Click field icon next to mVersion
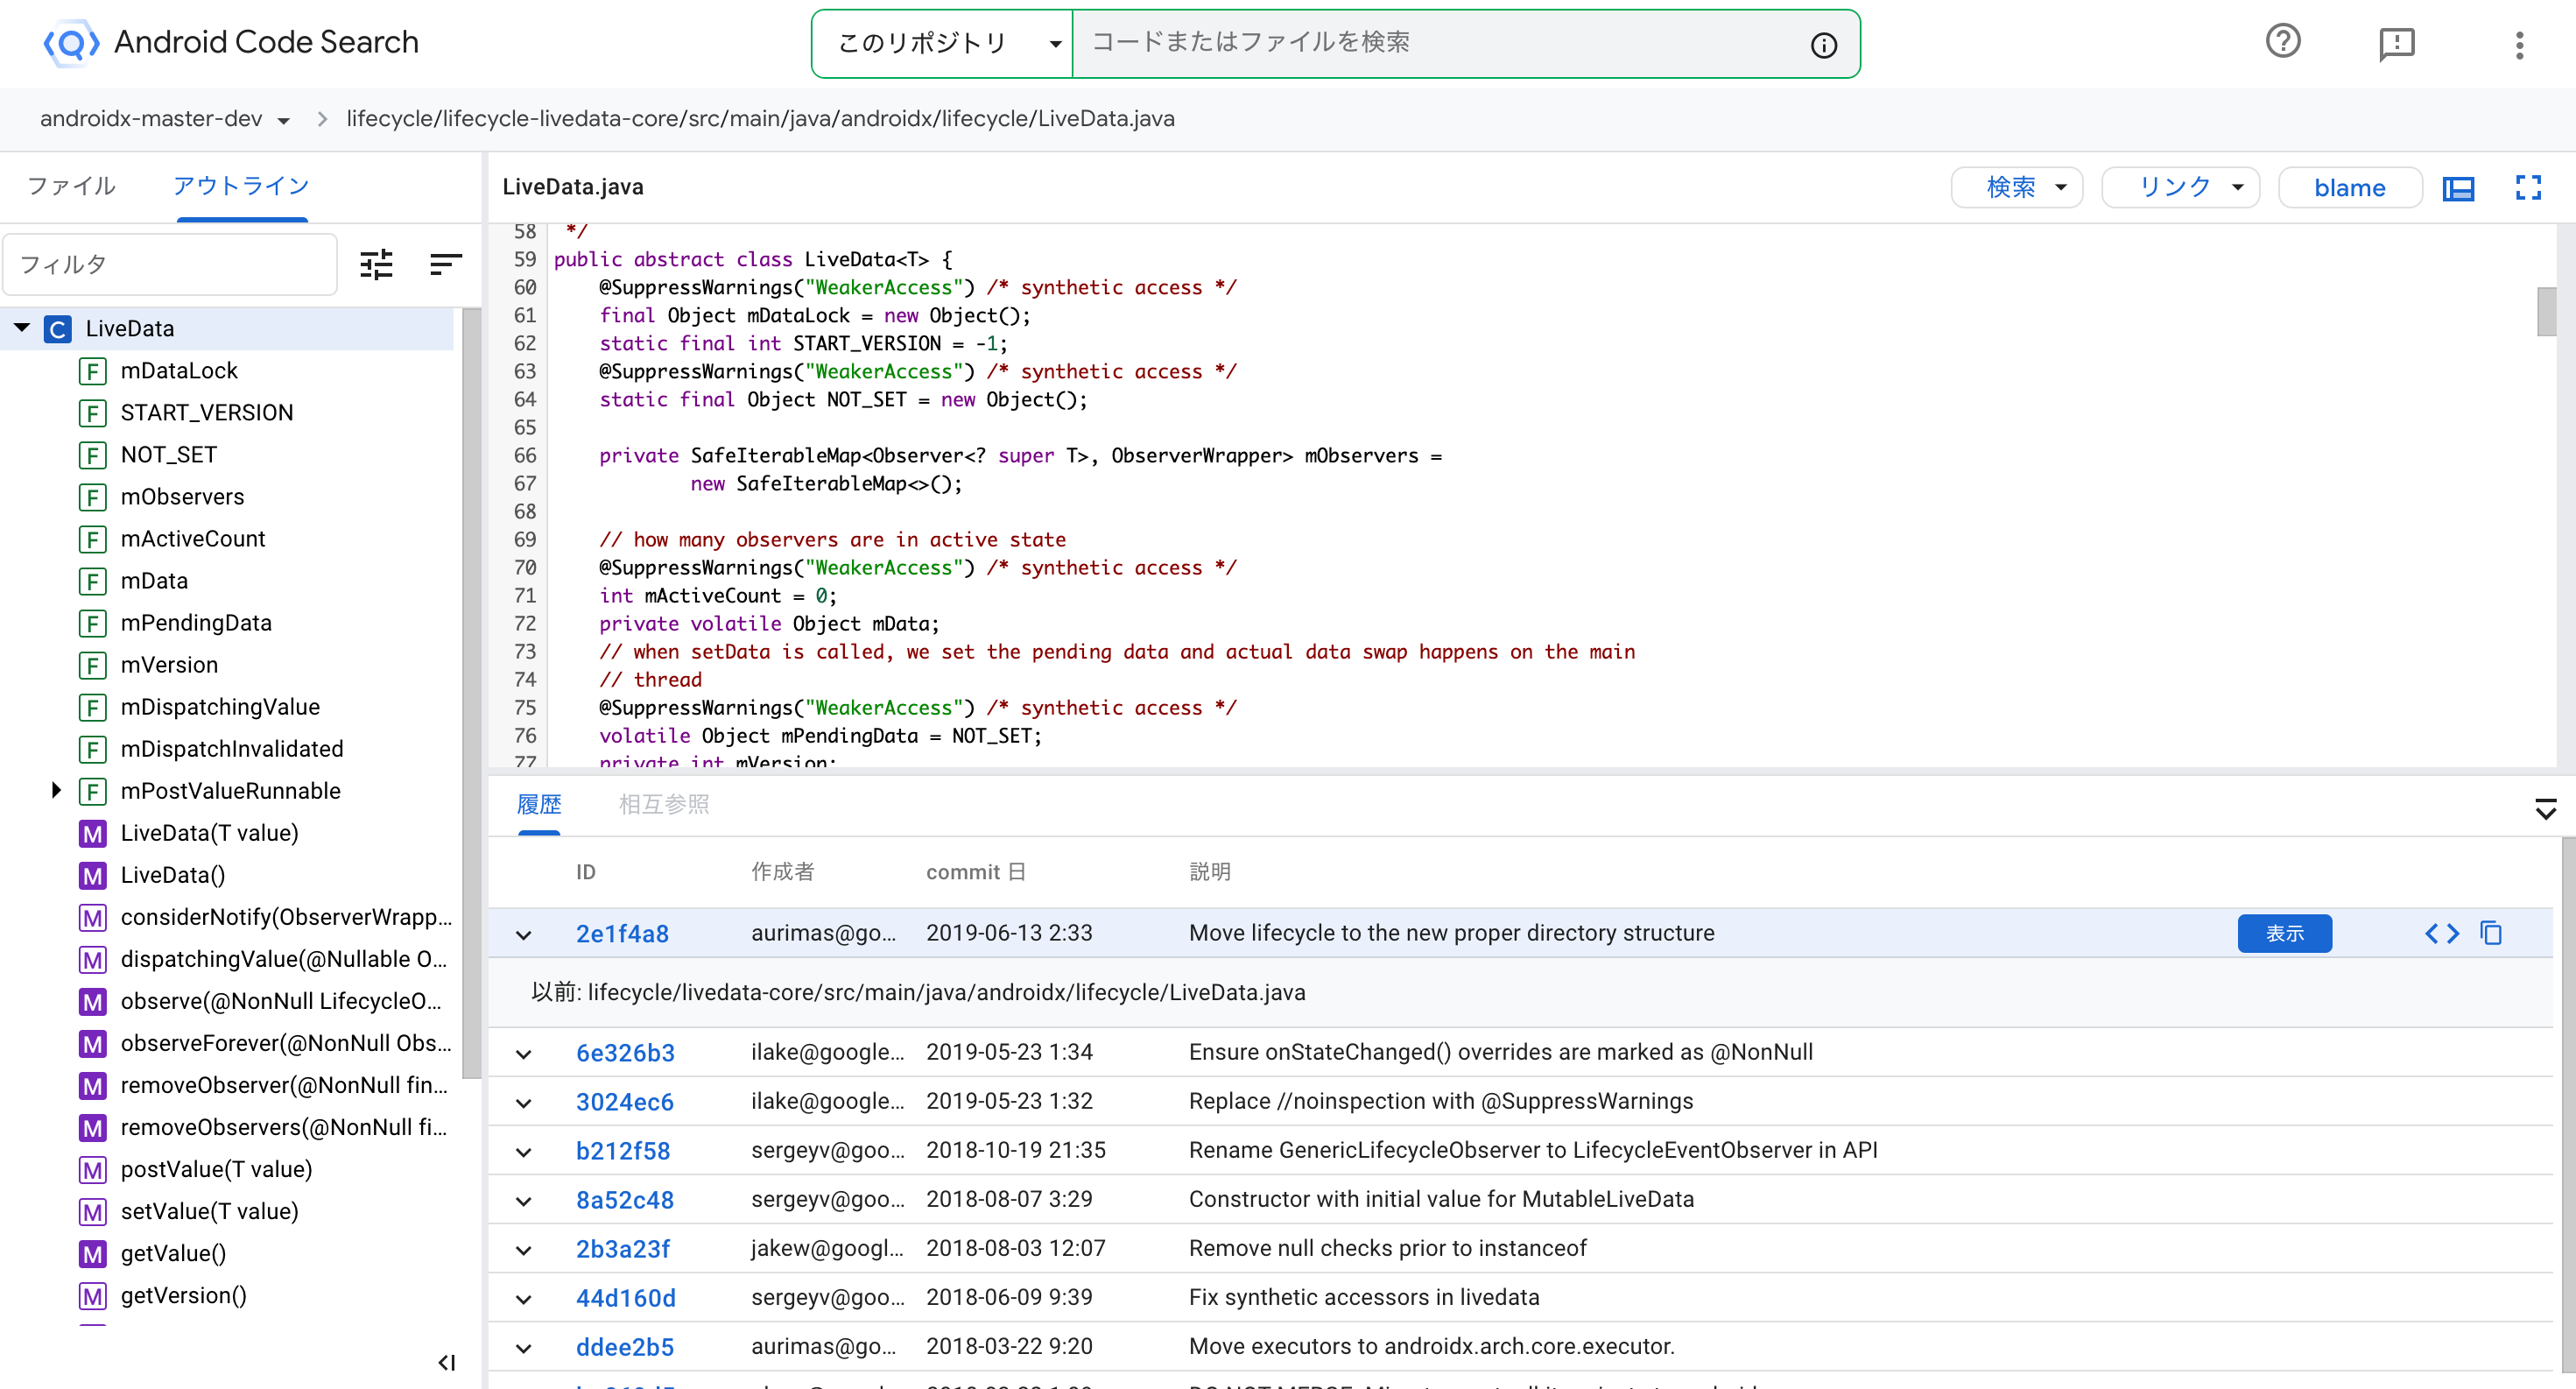The image size is (2576, 1389). click(x=93, y=665)
